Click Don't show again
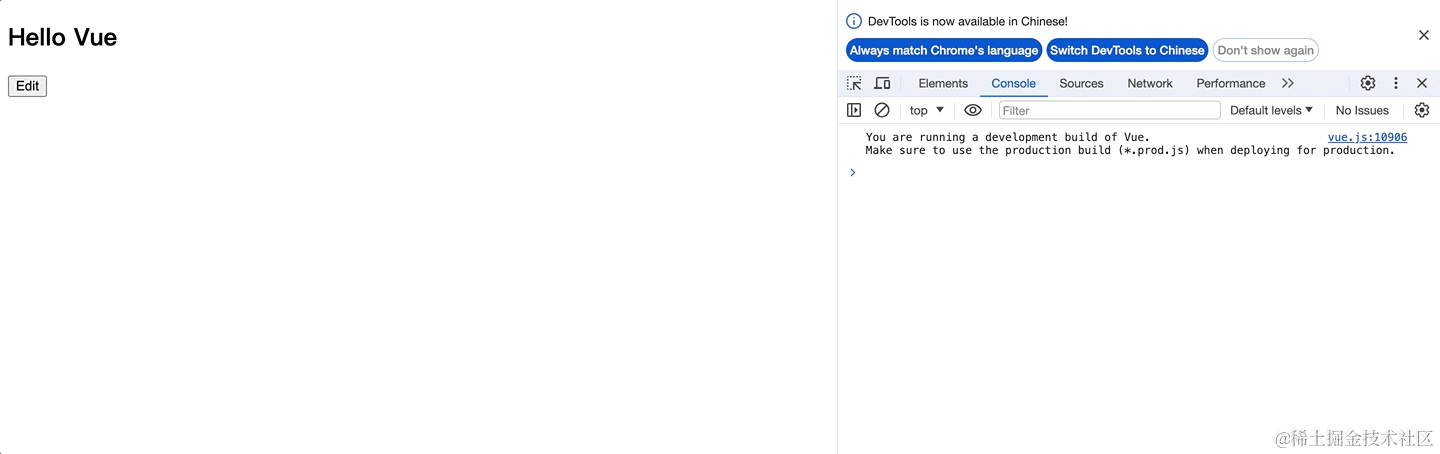1440x454 pixels. pyautogui.click(x=1265, y=50)
